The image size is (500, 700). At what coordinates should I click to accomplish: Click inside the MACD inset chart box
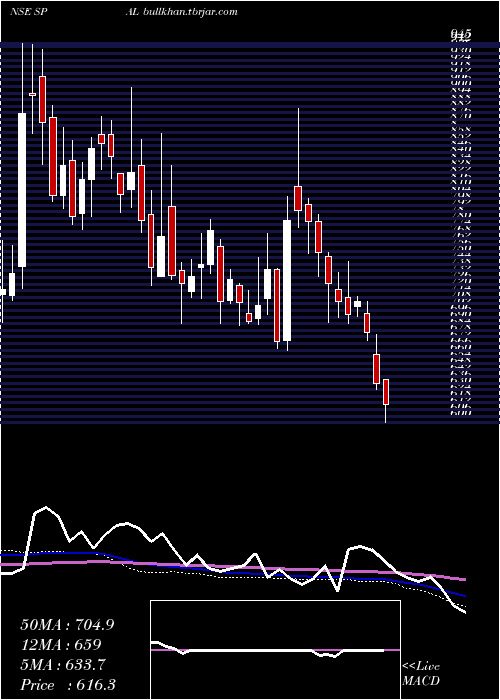coord(275,650)
